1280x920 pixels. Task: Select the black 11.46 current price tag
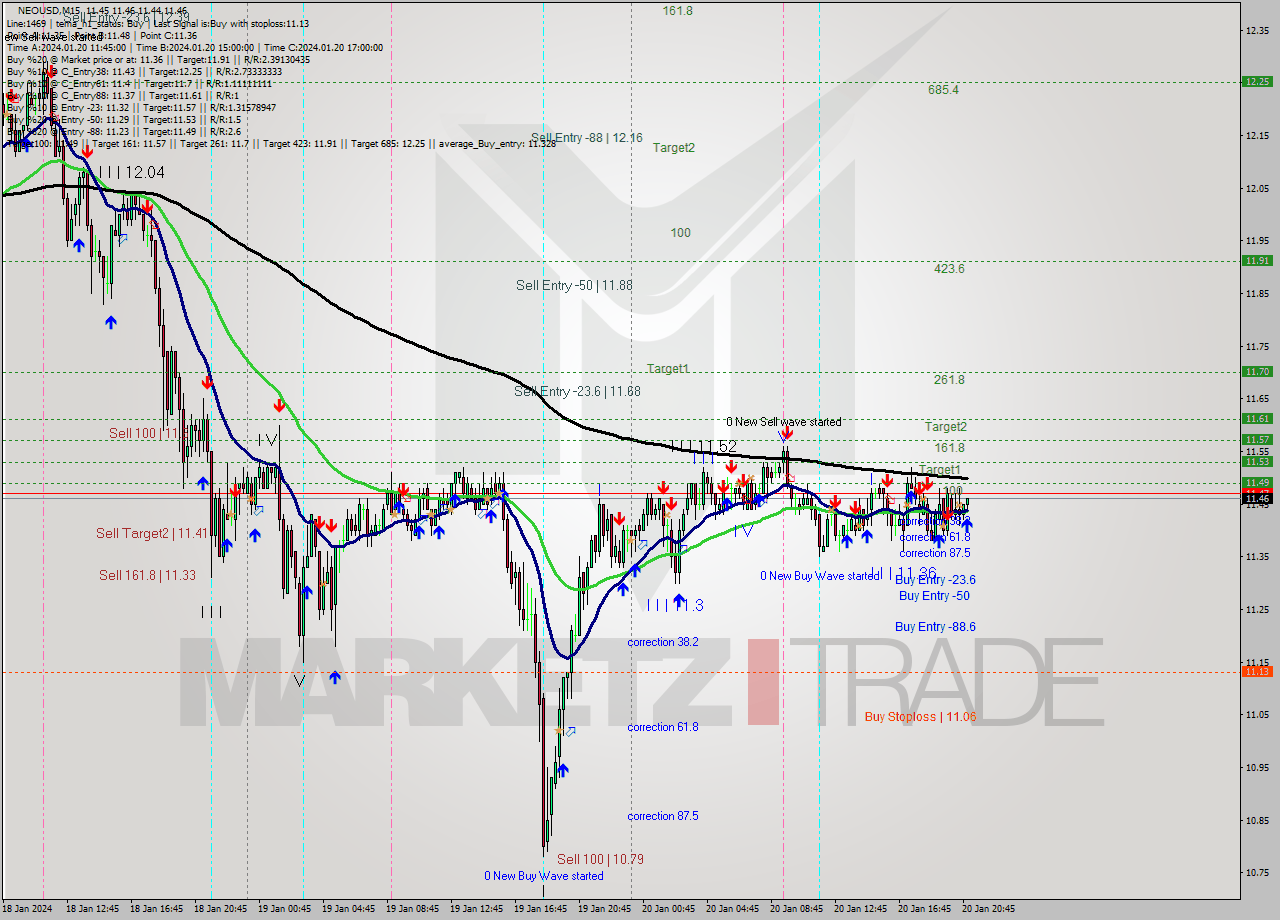coord(1257,498)
